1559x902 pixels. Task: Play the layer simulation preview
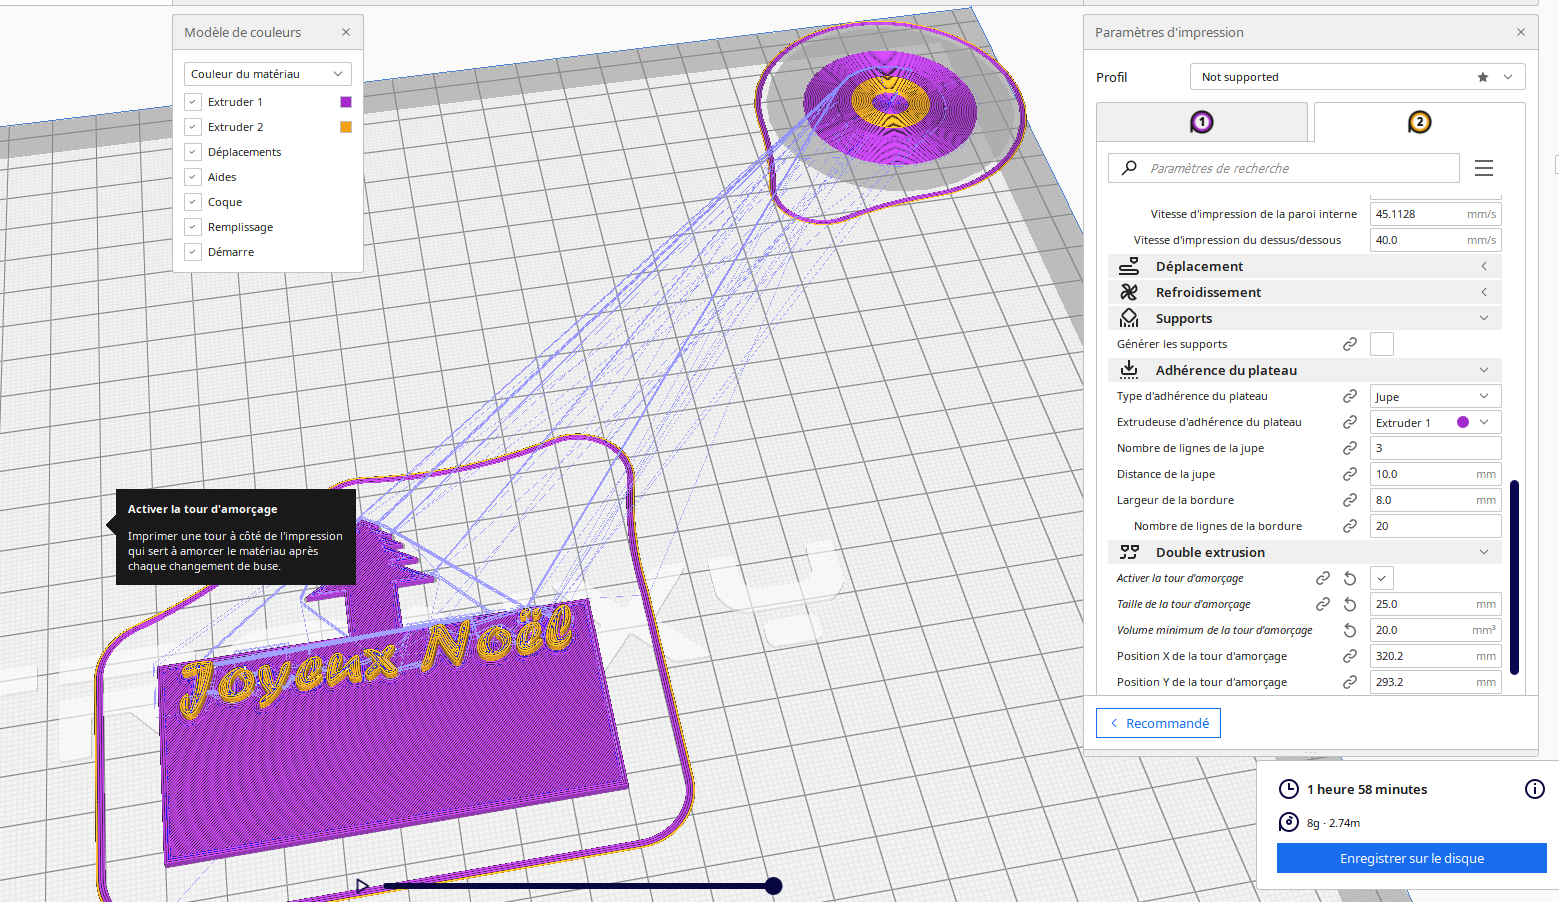363,886
